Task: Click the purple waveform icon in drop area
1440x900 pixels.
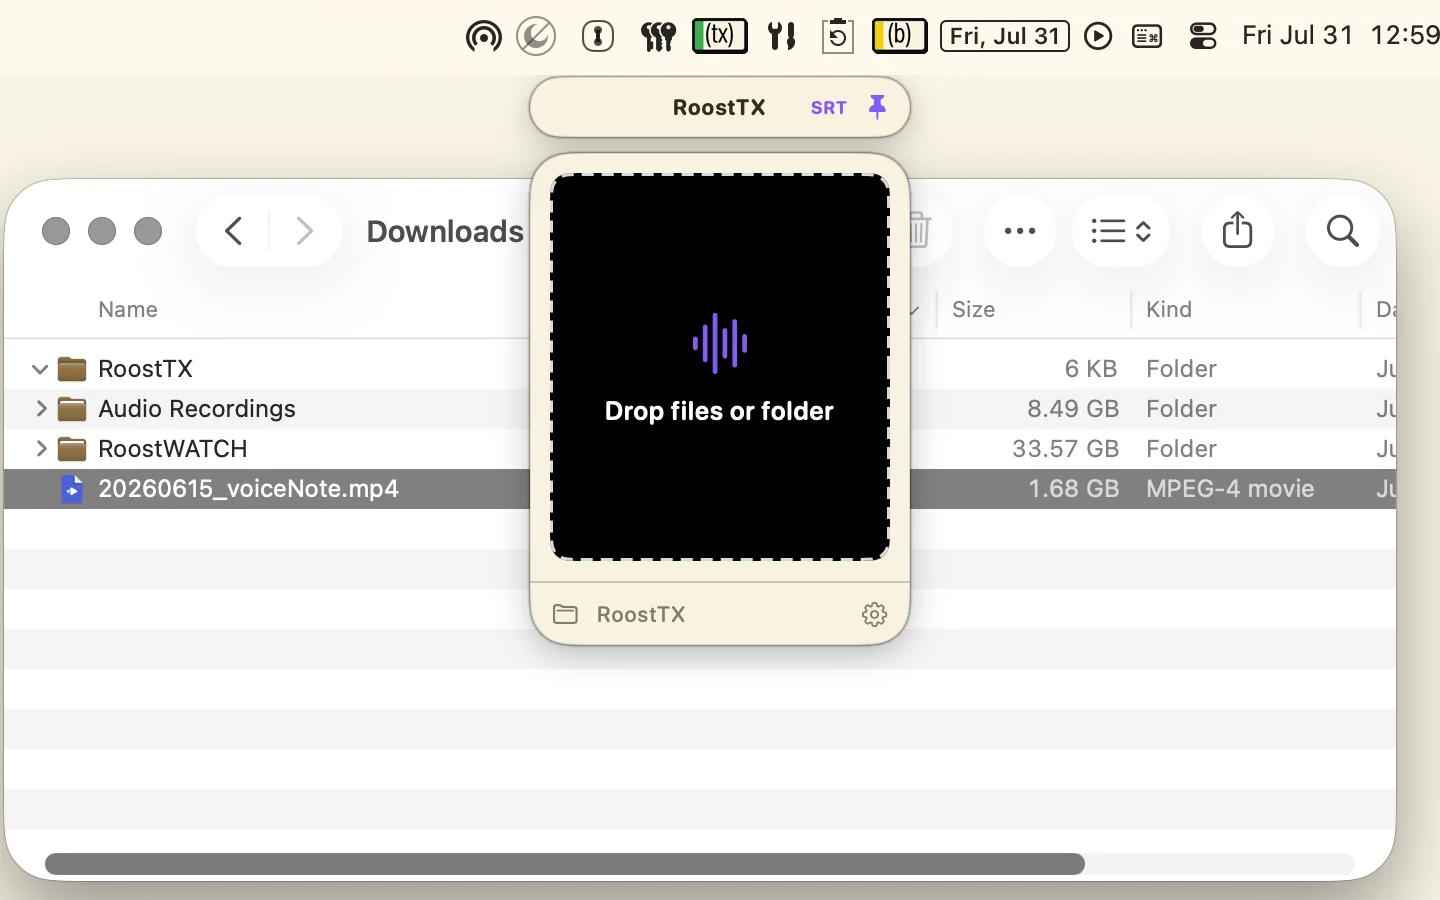Action: pyautogui.click(x=720, y=343)
